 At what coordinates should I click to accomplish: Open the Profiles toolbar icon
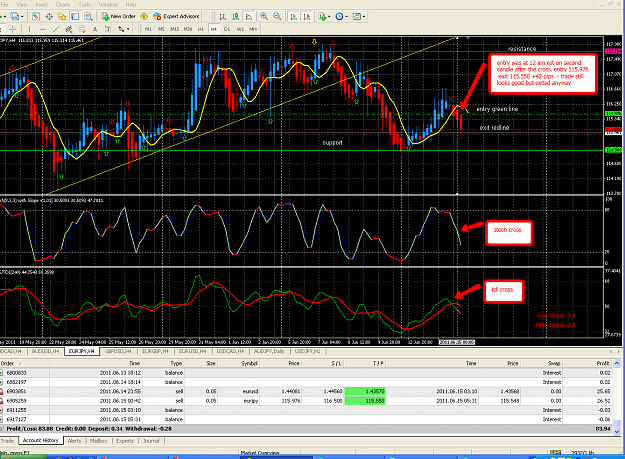click(15, 16)
